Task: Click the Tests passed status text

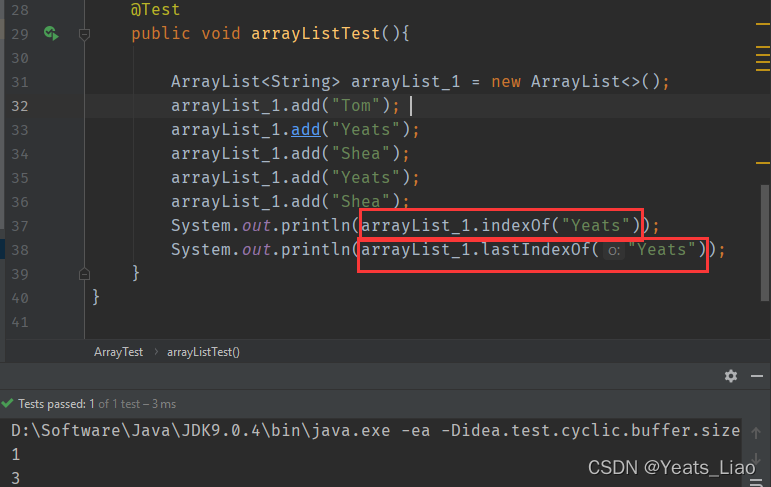Action: point(97,404)
